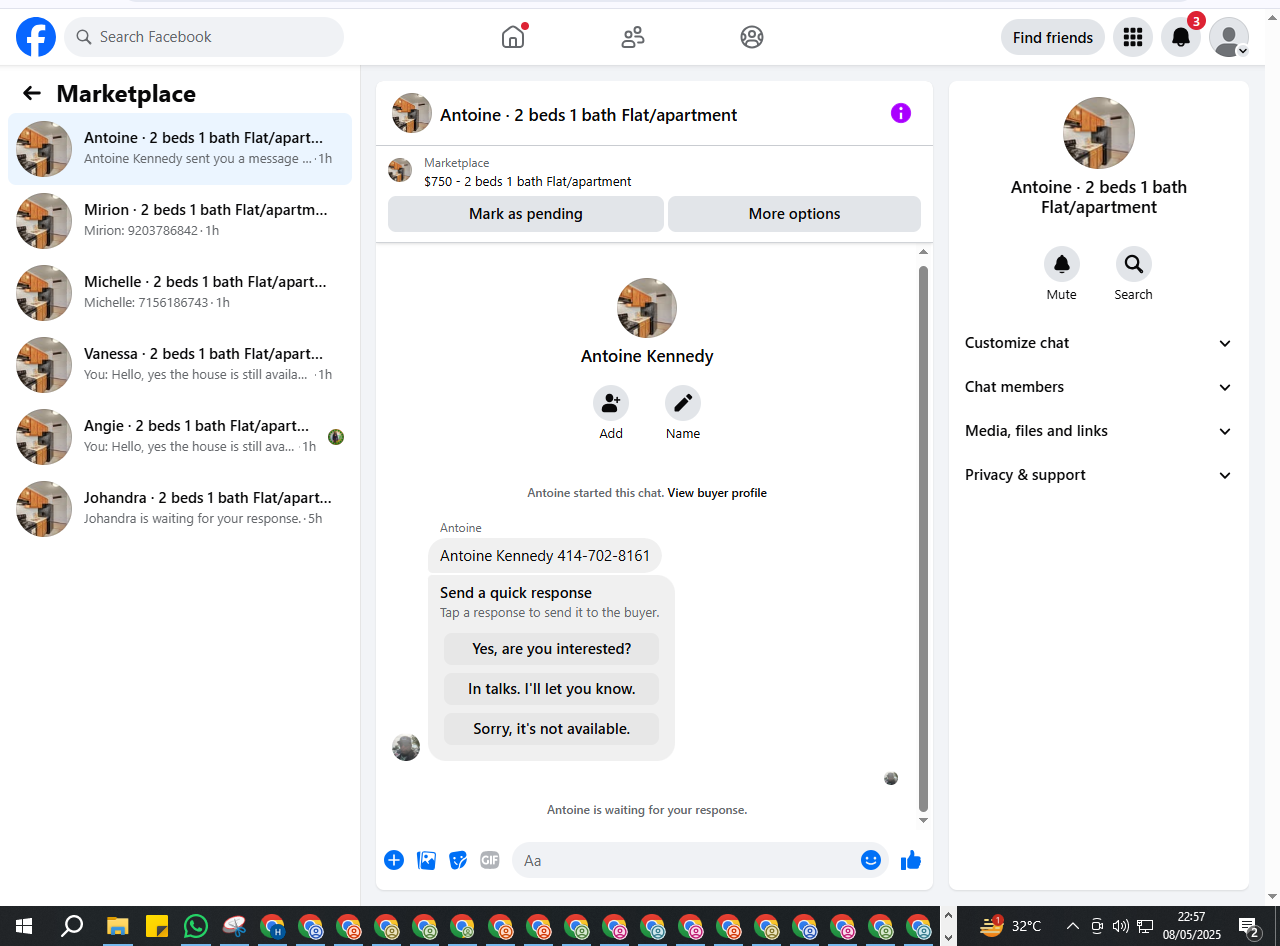Expand the Chat members section
Viewport: 1280px width, 946px height.
[x=1099, y=387]
